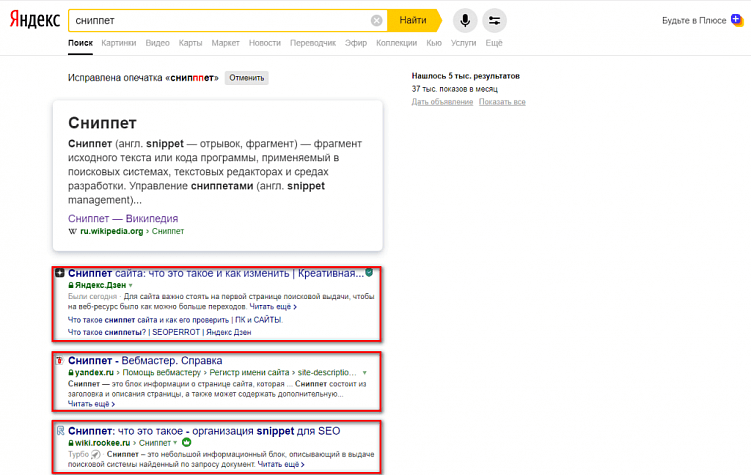Open the Сниппет - Вебмастер. Справка result
Screen dimensions: 751x475
145,361
